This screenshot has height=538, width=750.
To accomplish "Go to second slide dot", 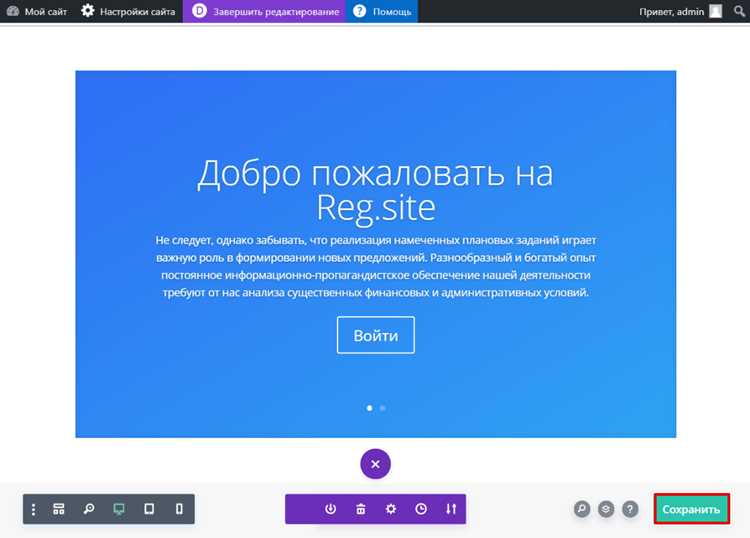I will pos(383,408).
